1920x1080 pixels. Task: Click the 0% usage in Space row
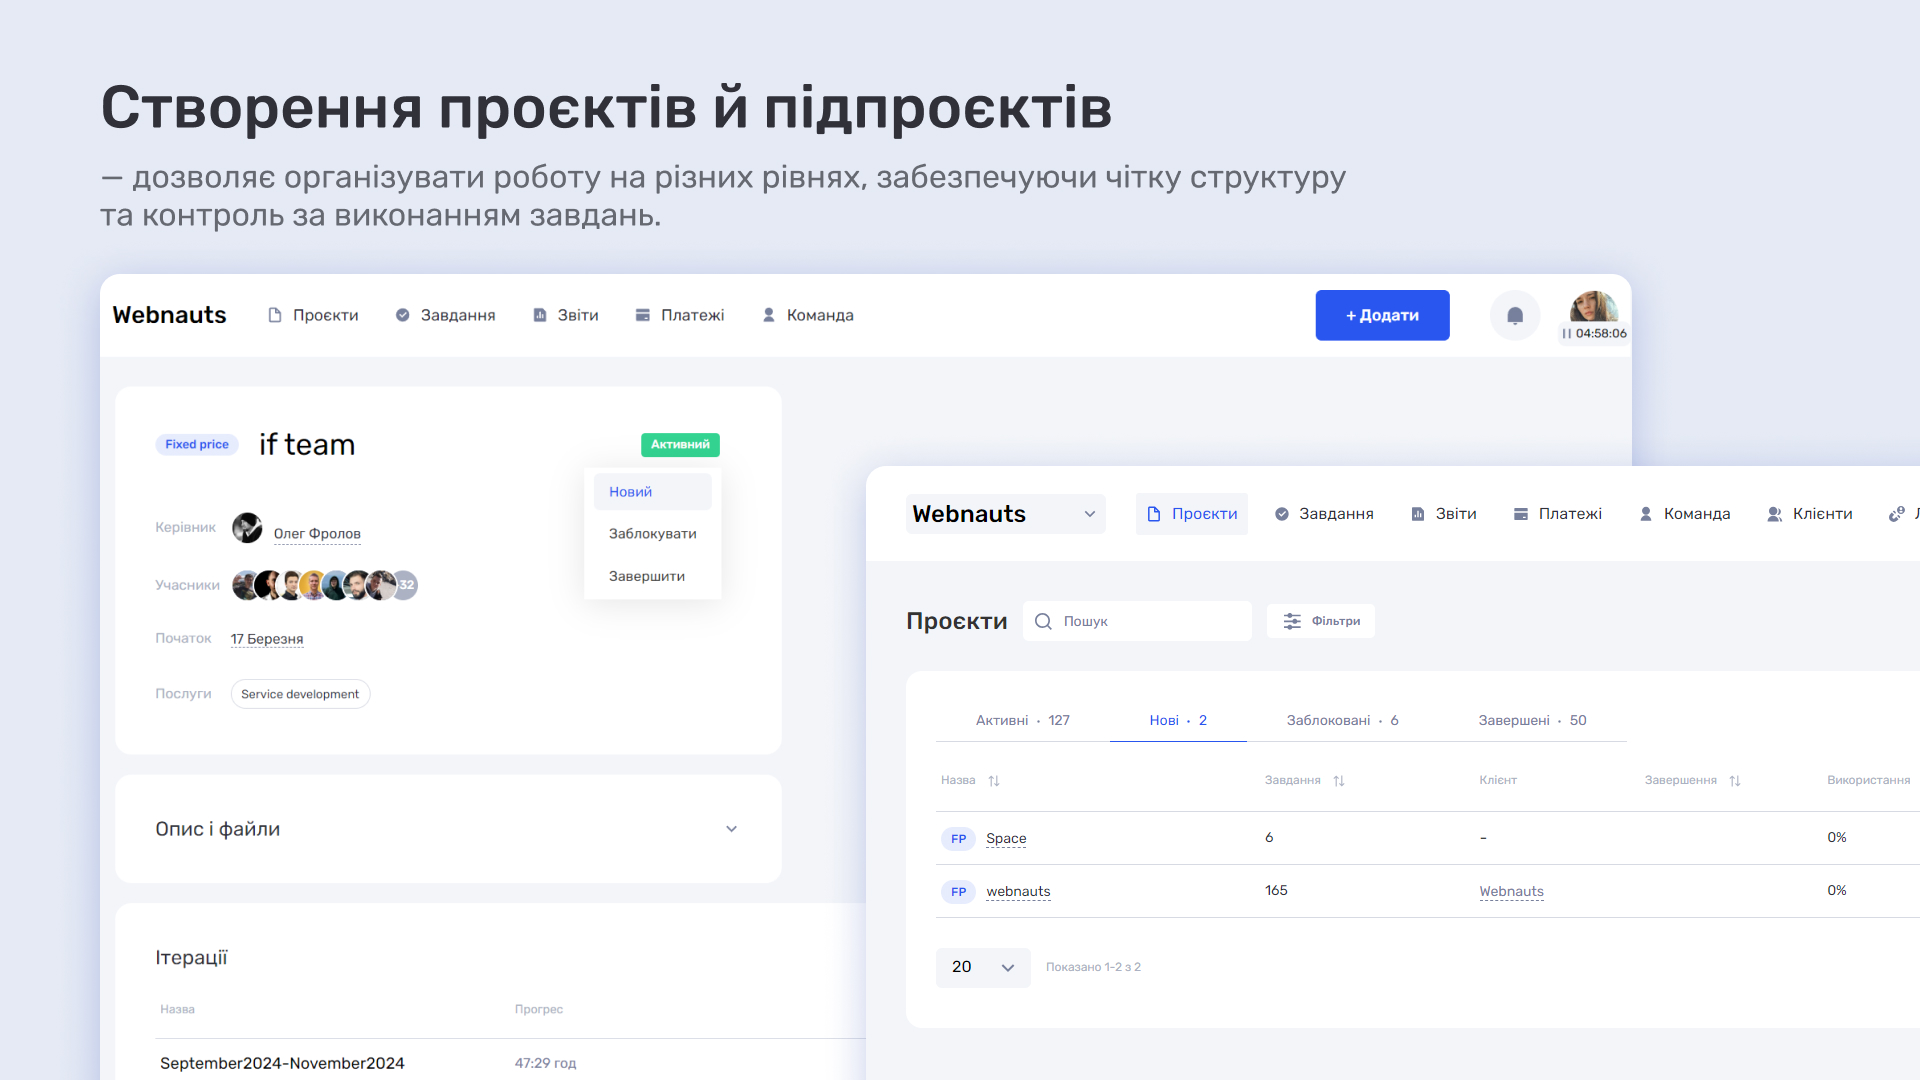pyautogui.click(x=1837, y=837)
